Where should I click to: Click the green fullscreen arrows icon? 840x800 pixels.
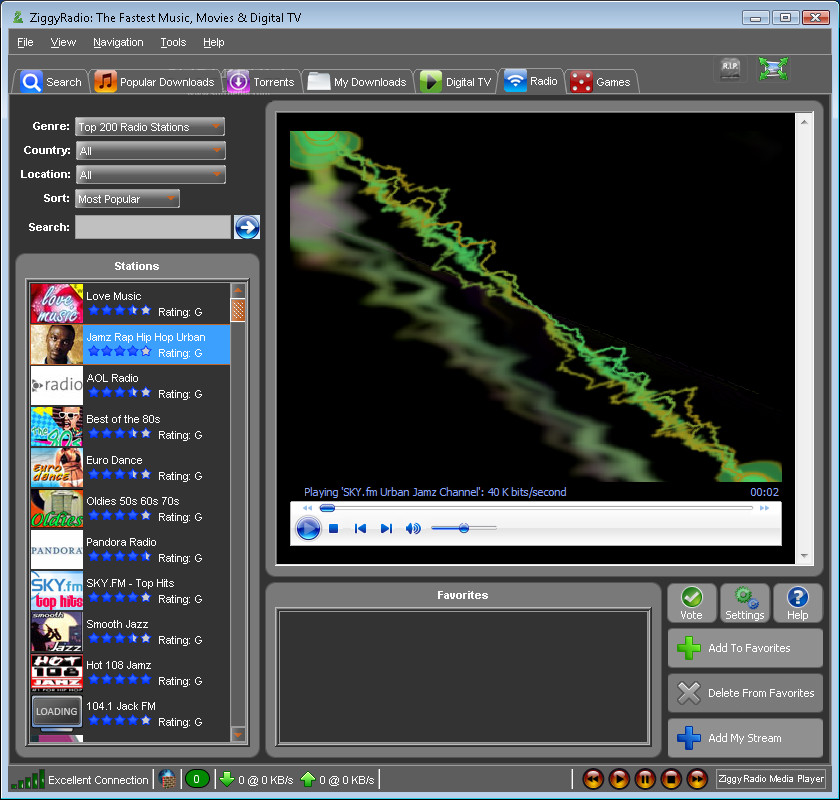coord(773,69)
